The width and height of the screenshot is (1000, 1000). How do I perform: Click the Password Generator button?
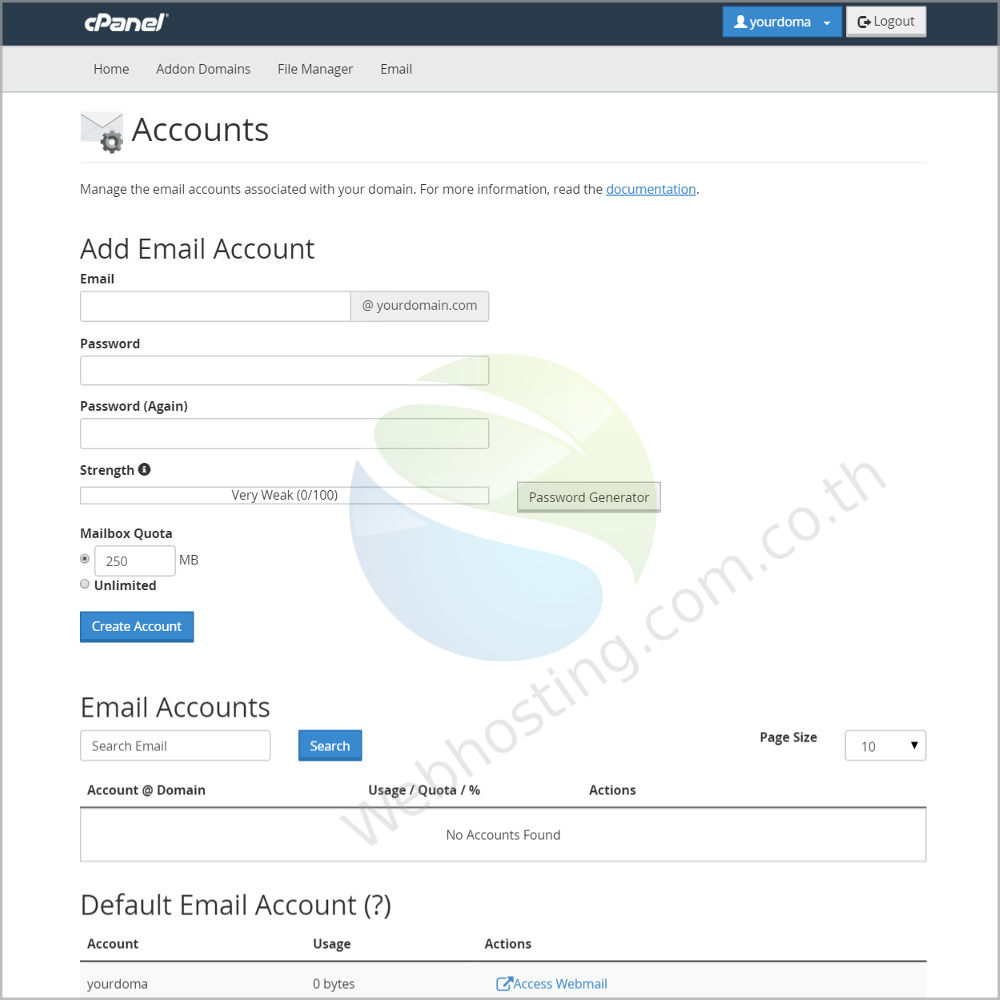click(x=588, y=496)
